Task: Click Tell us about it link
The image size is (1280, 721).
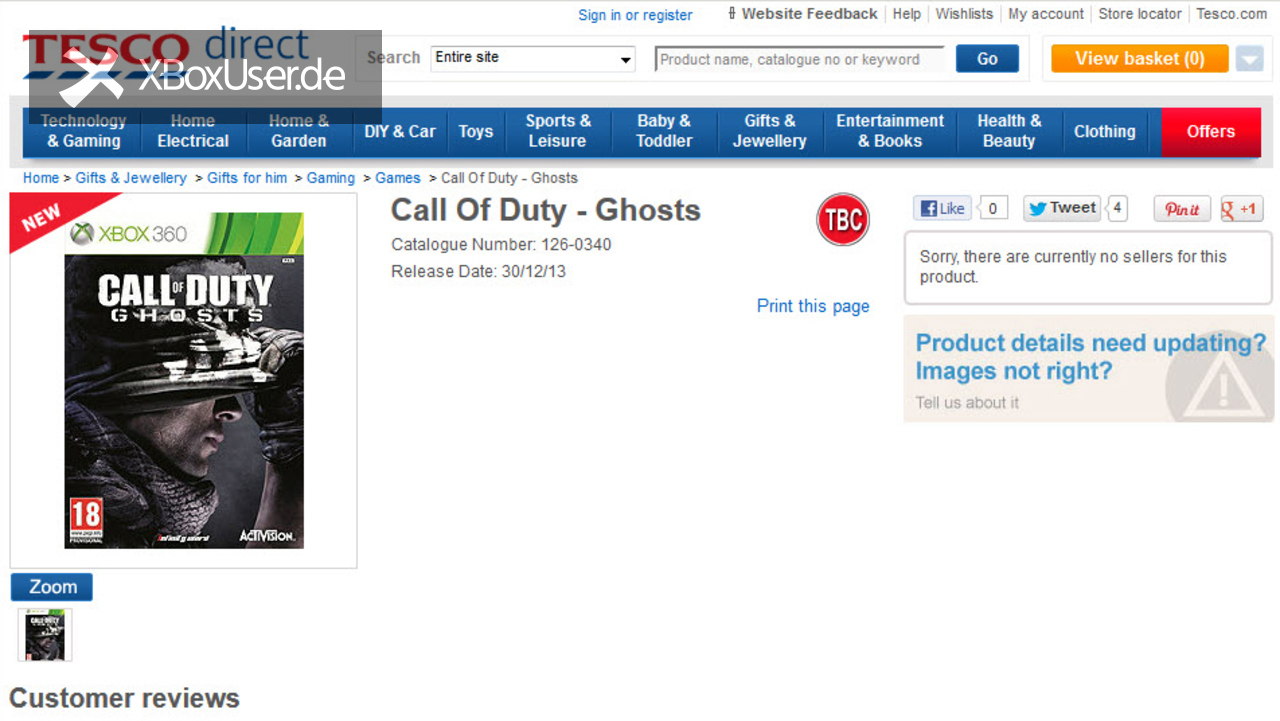Action: coord(967,403)
